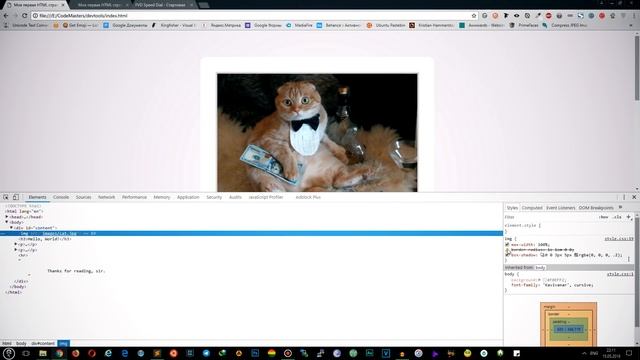
Task: Open the Chrome three-dot menu
Action: (634, 16)
